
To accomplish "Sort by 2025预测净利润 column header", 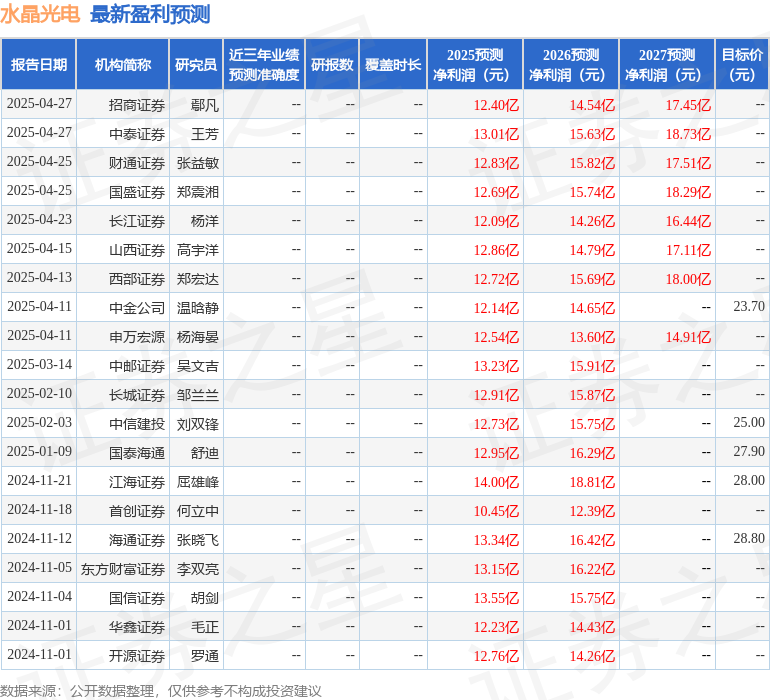I will 475,65.
